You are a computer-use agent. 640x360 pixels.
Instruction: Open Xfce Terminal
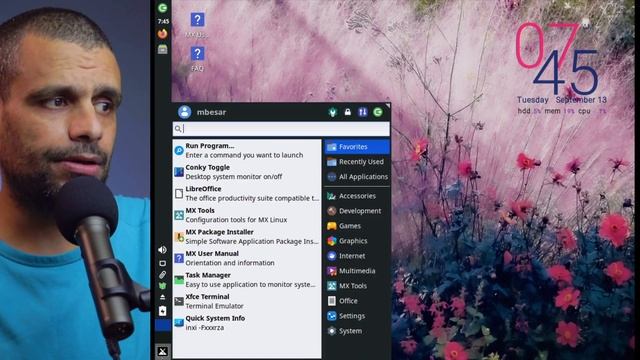(x=247, y=302)
